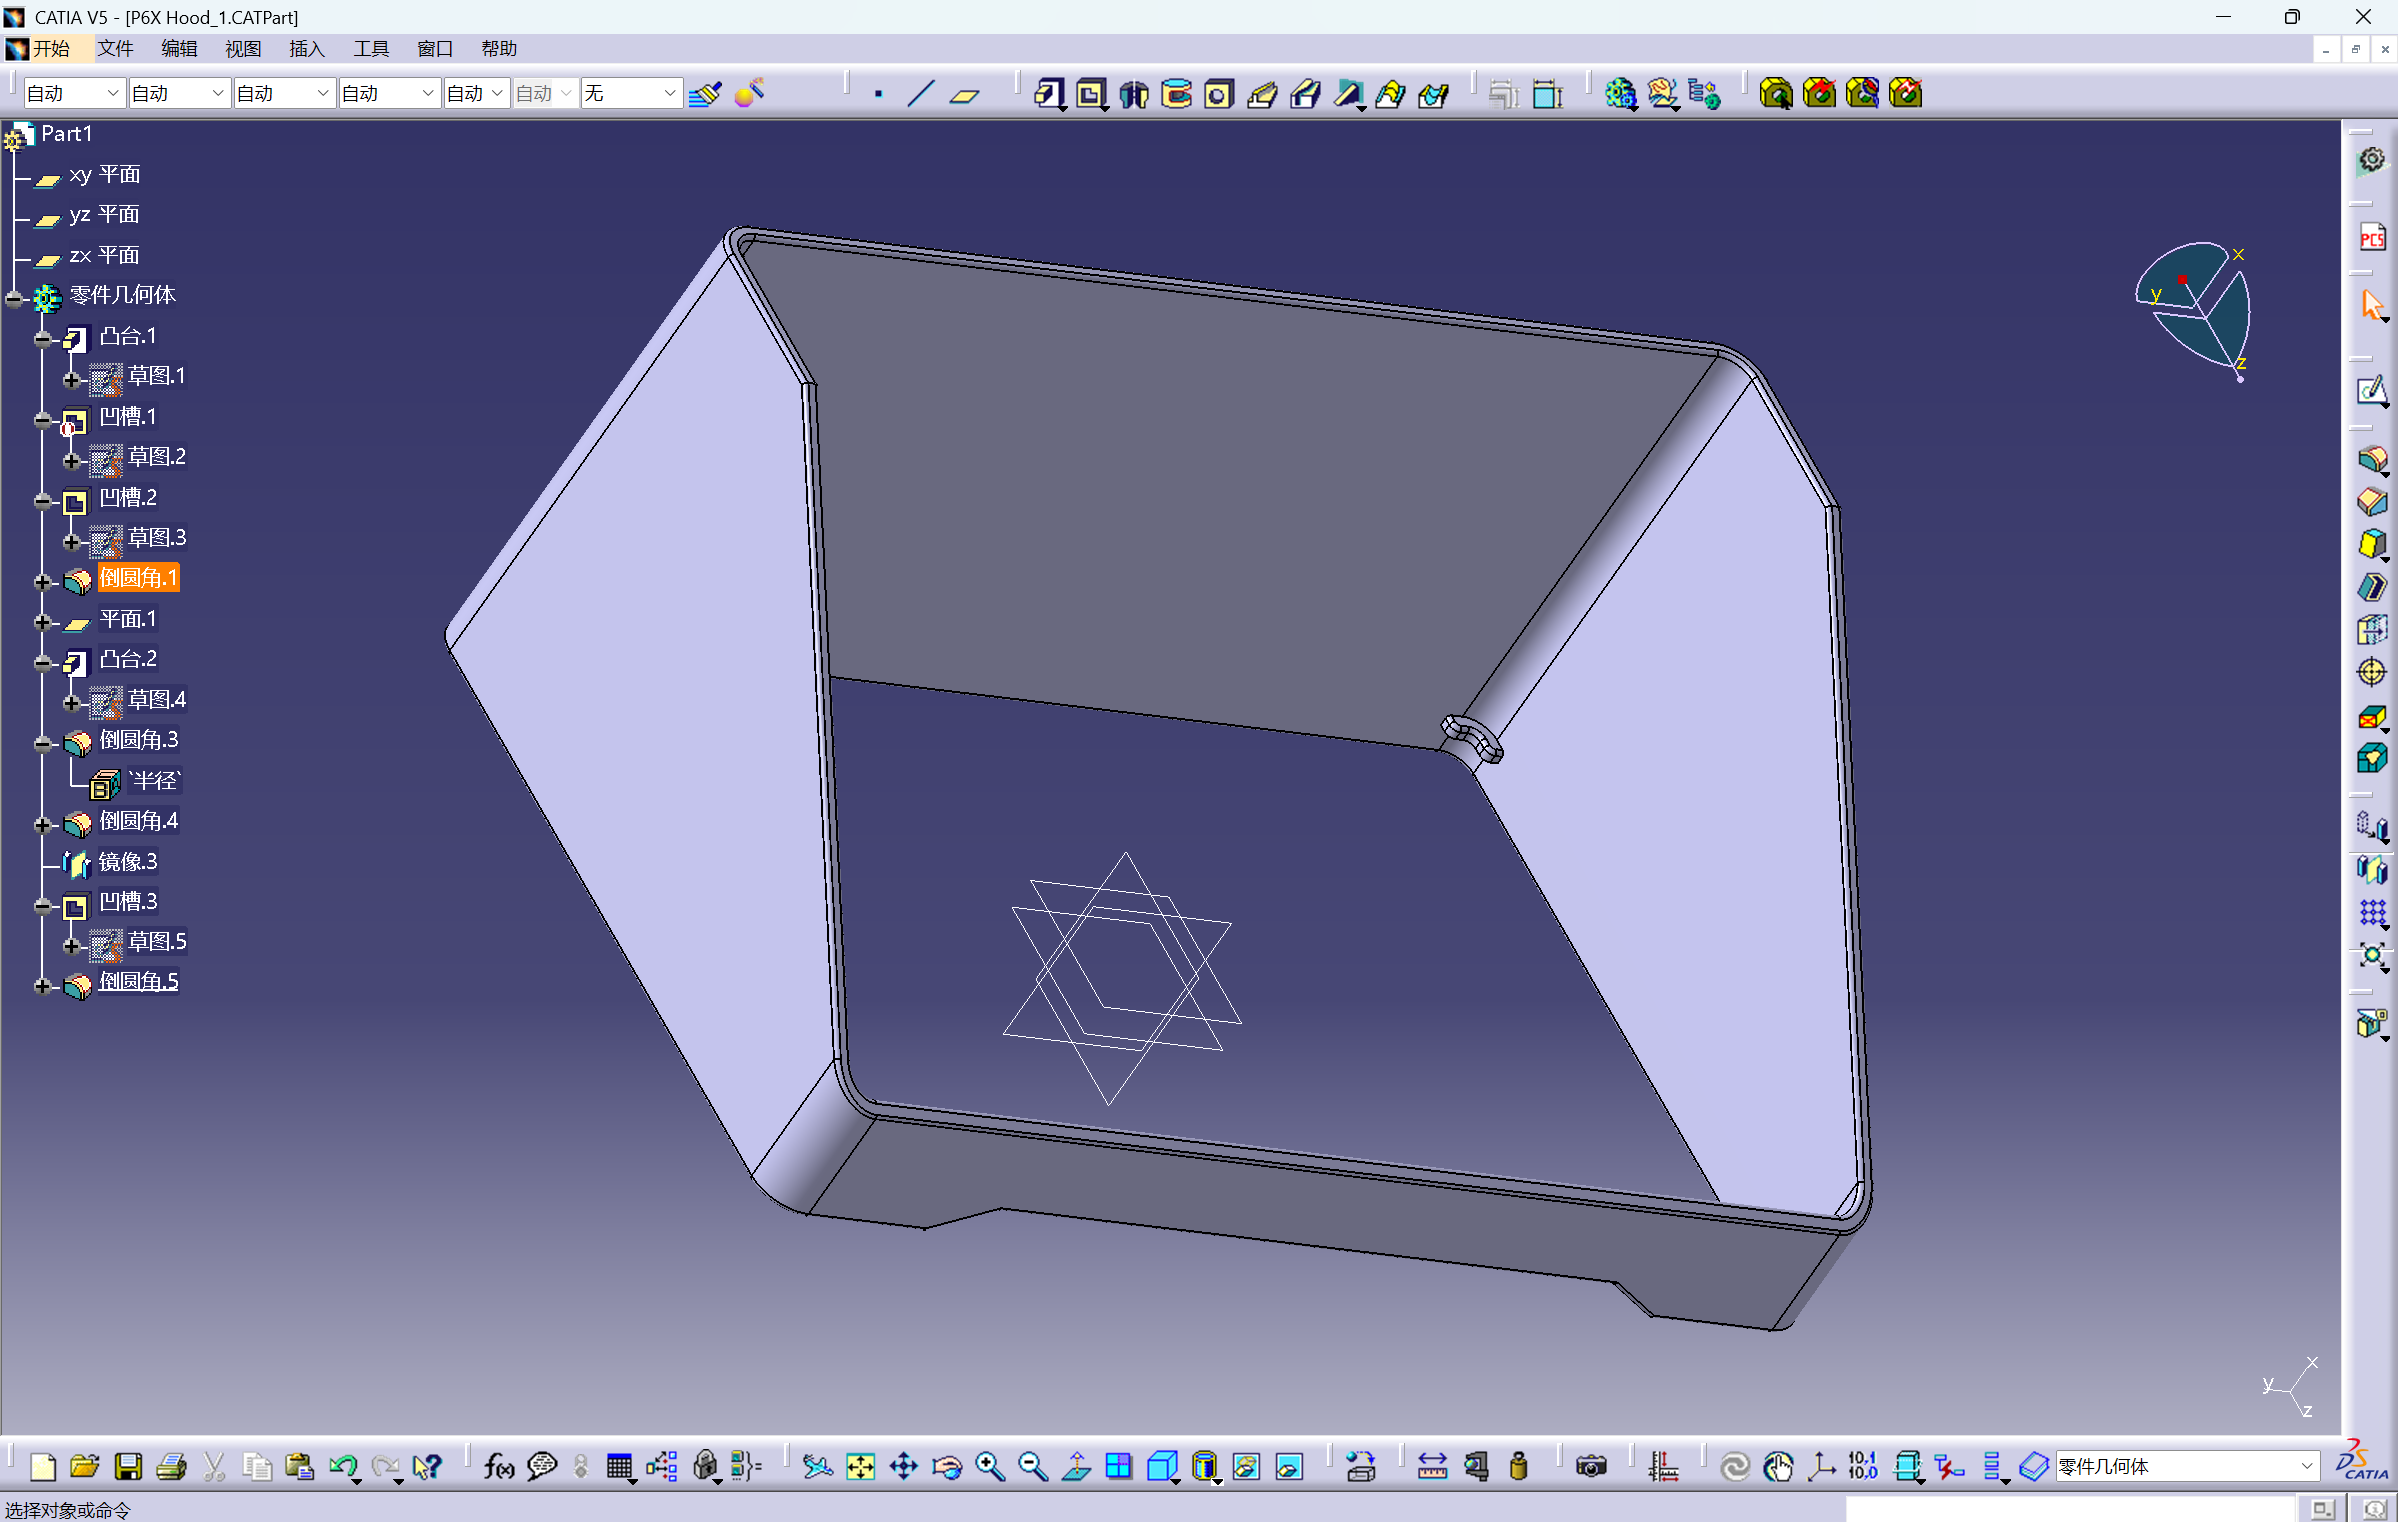Open the 工具 menu
2398x1522 pixels.
(371, 49)
